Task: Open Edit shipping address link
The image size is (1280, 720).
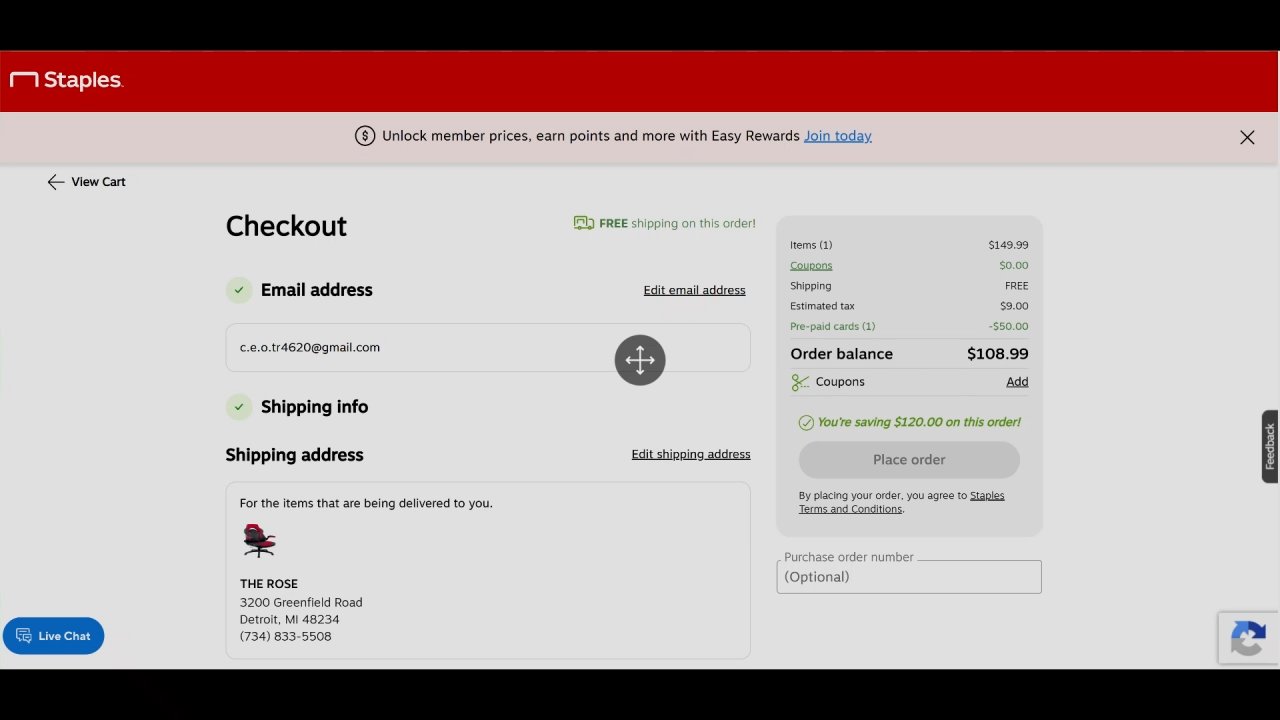Action: (x=691, y=454)
